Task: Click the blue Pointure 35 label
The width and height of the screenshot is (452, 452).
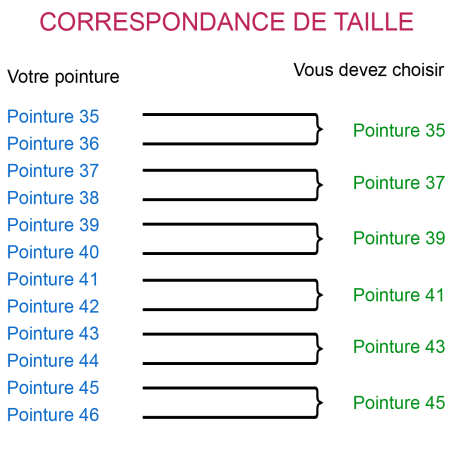Action: 53,117
